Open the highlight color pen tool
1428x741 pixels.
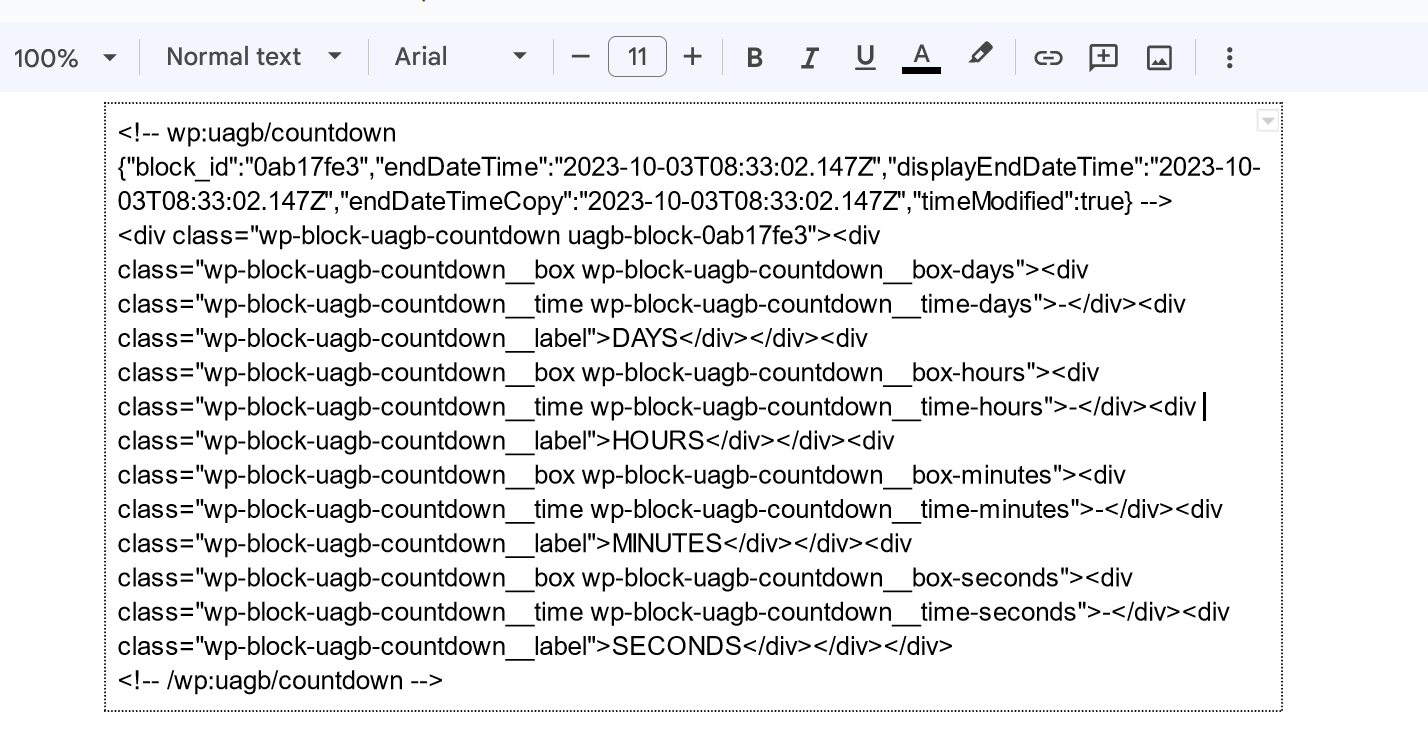(980, 56)
